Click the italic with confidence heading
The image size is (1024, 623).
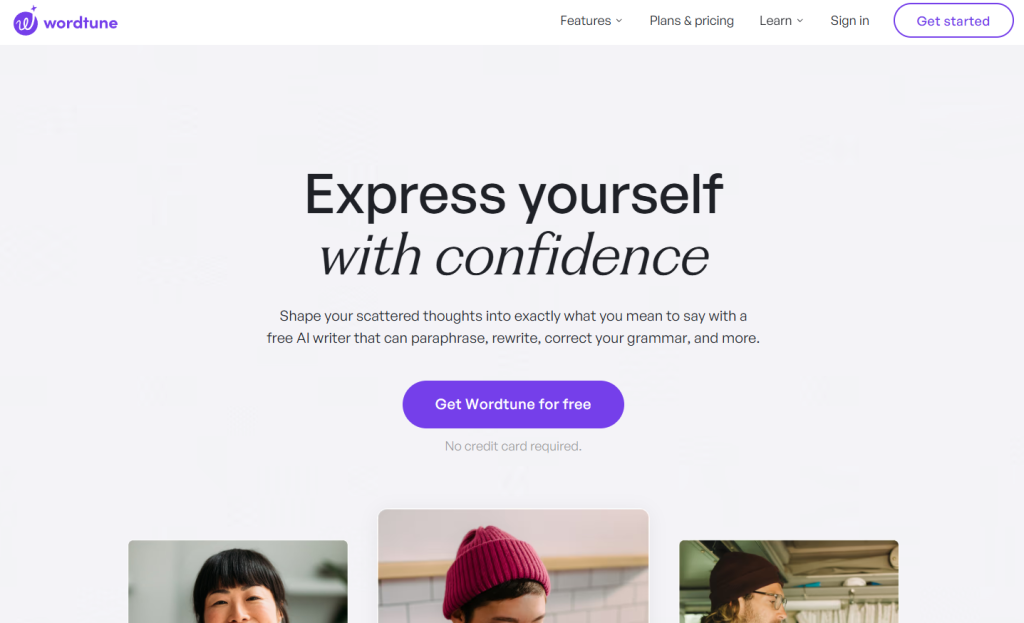pos(513,255)
